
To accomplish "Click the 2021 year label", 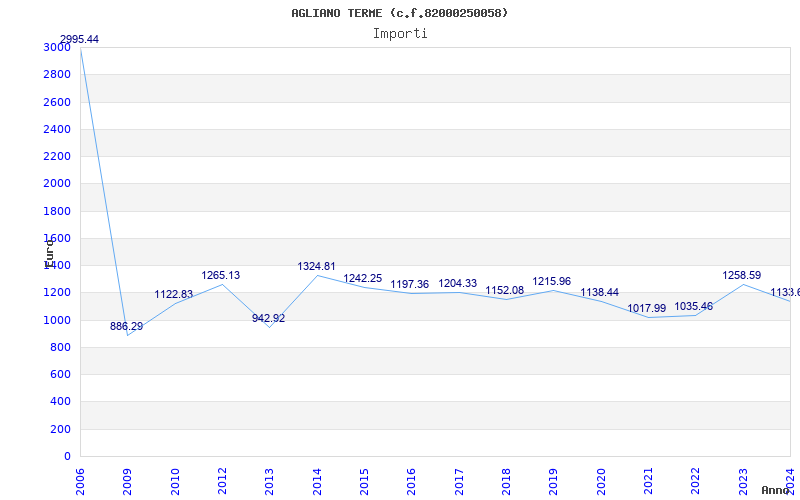I will point(648,482).
